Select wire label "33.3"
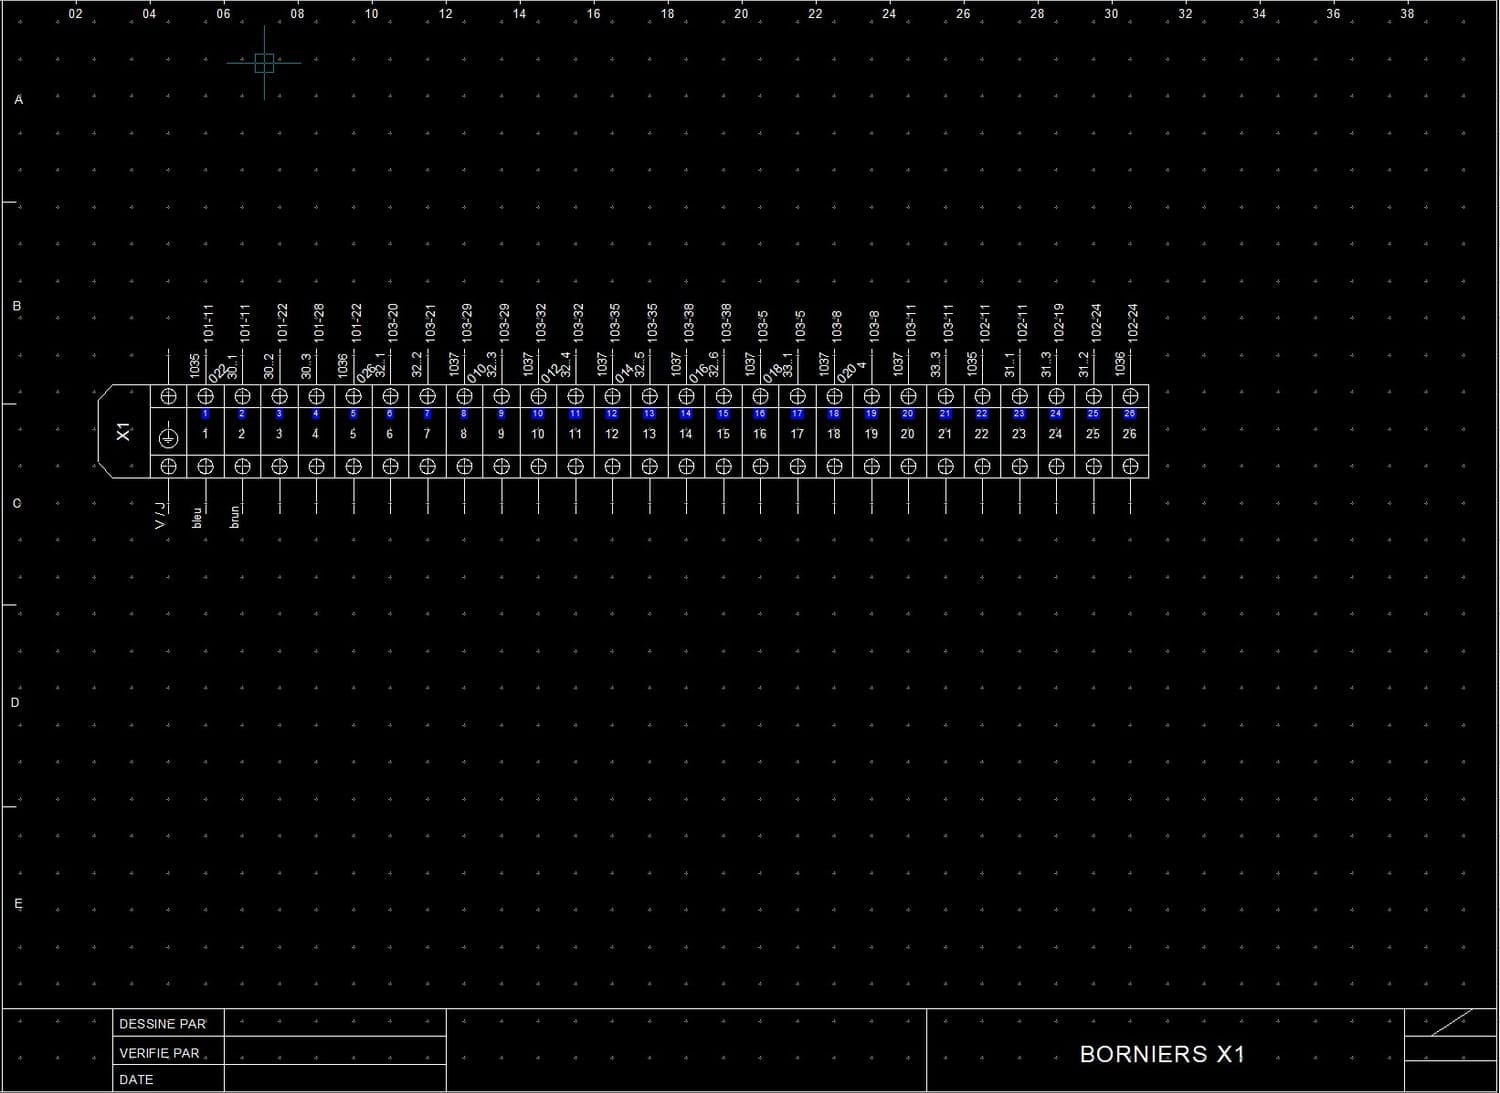1500x1093 pixels. (935, 365)
